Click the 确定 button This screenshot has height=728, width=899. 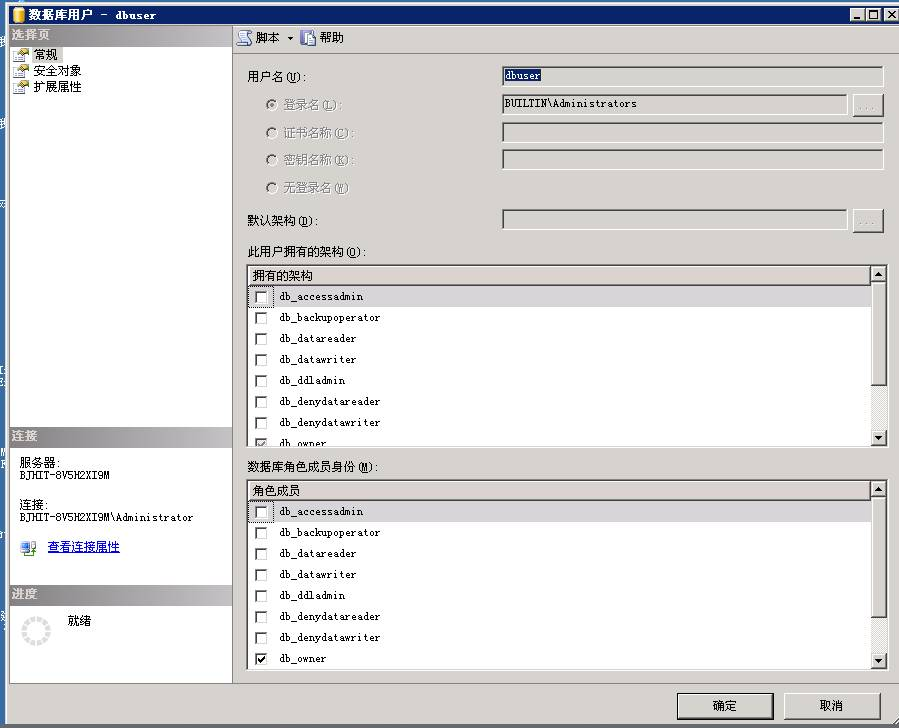[x=725, y=706]
